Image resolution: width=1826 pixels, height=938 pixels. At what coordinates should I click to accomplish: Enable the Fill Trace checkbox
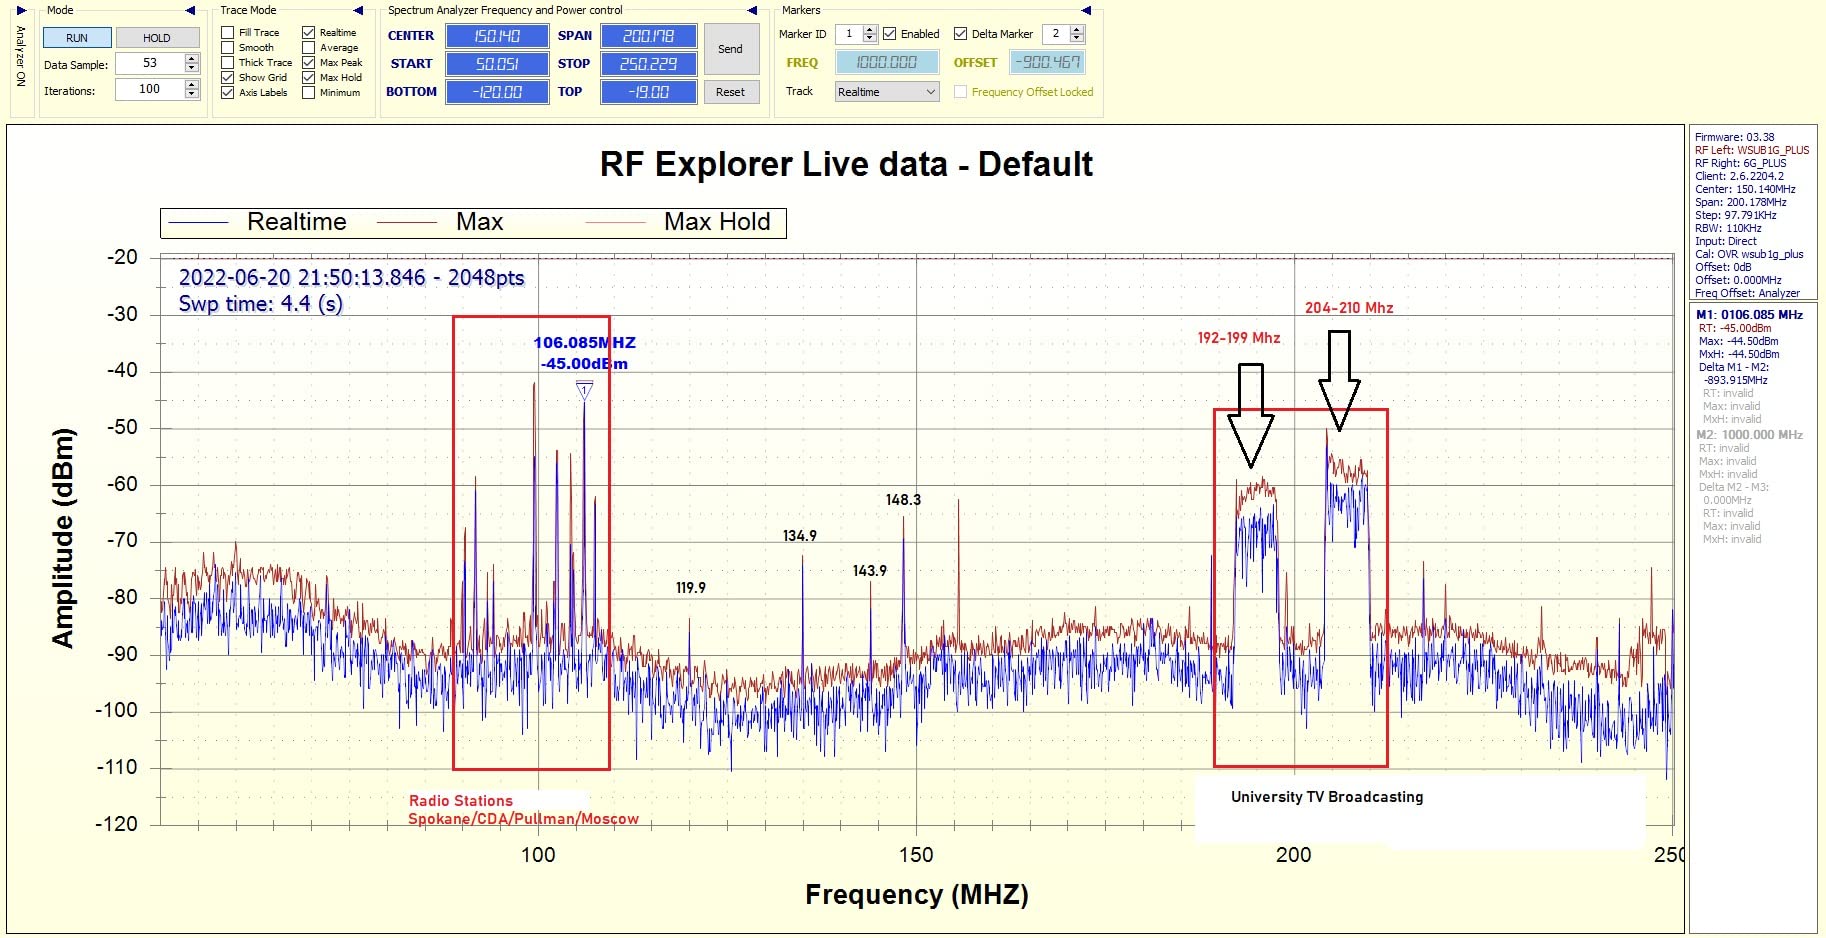coord(228,32)
